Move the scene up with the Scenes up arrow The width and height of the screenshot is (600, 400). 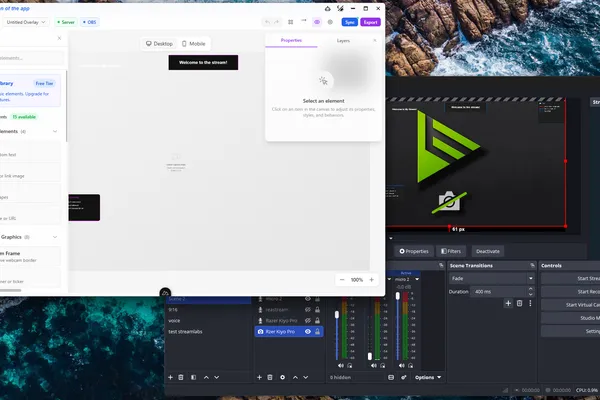tap(206, 377)
